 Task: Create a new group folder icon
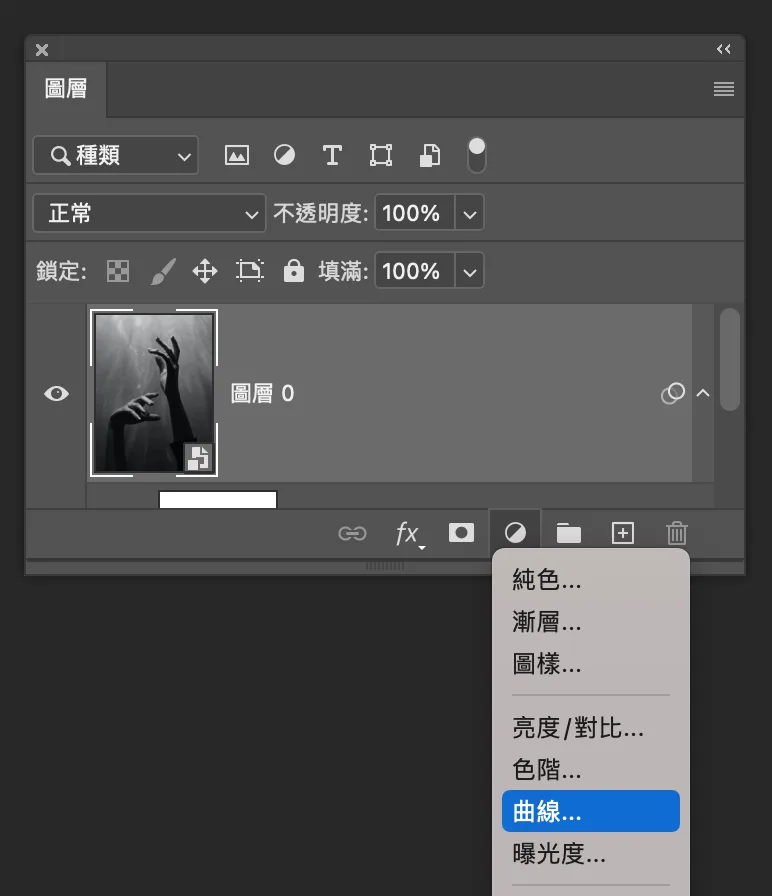click(x=569, y=533)
